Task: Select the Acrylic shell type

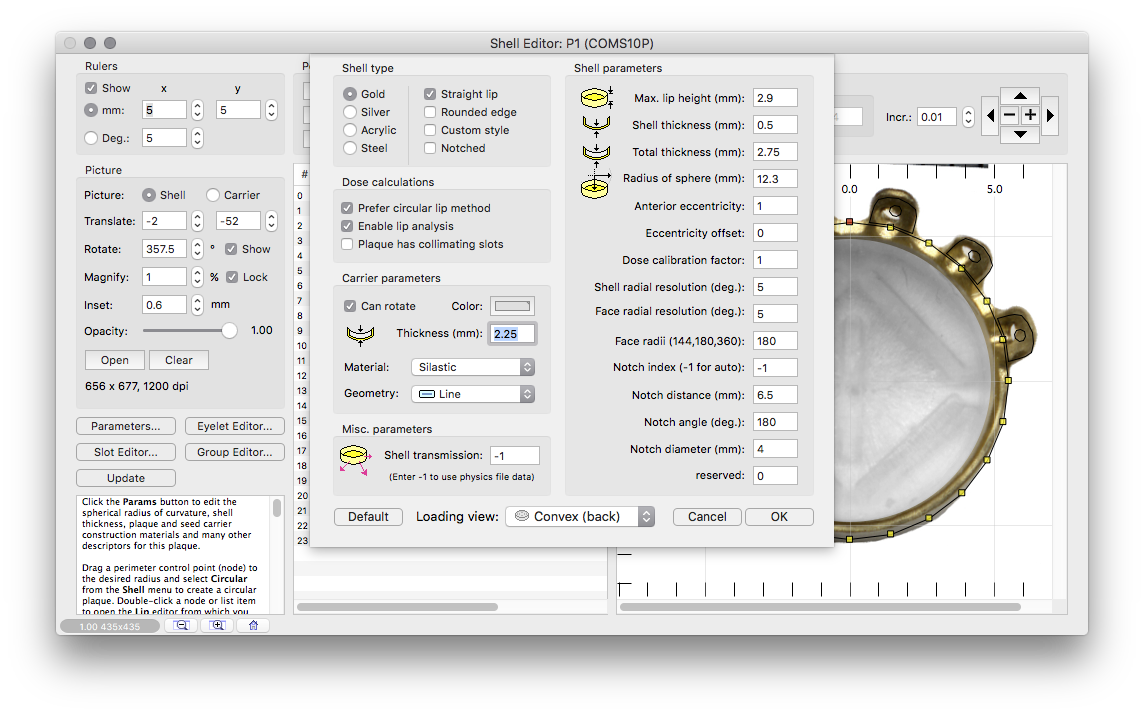Action: point(350,130)
